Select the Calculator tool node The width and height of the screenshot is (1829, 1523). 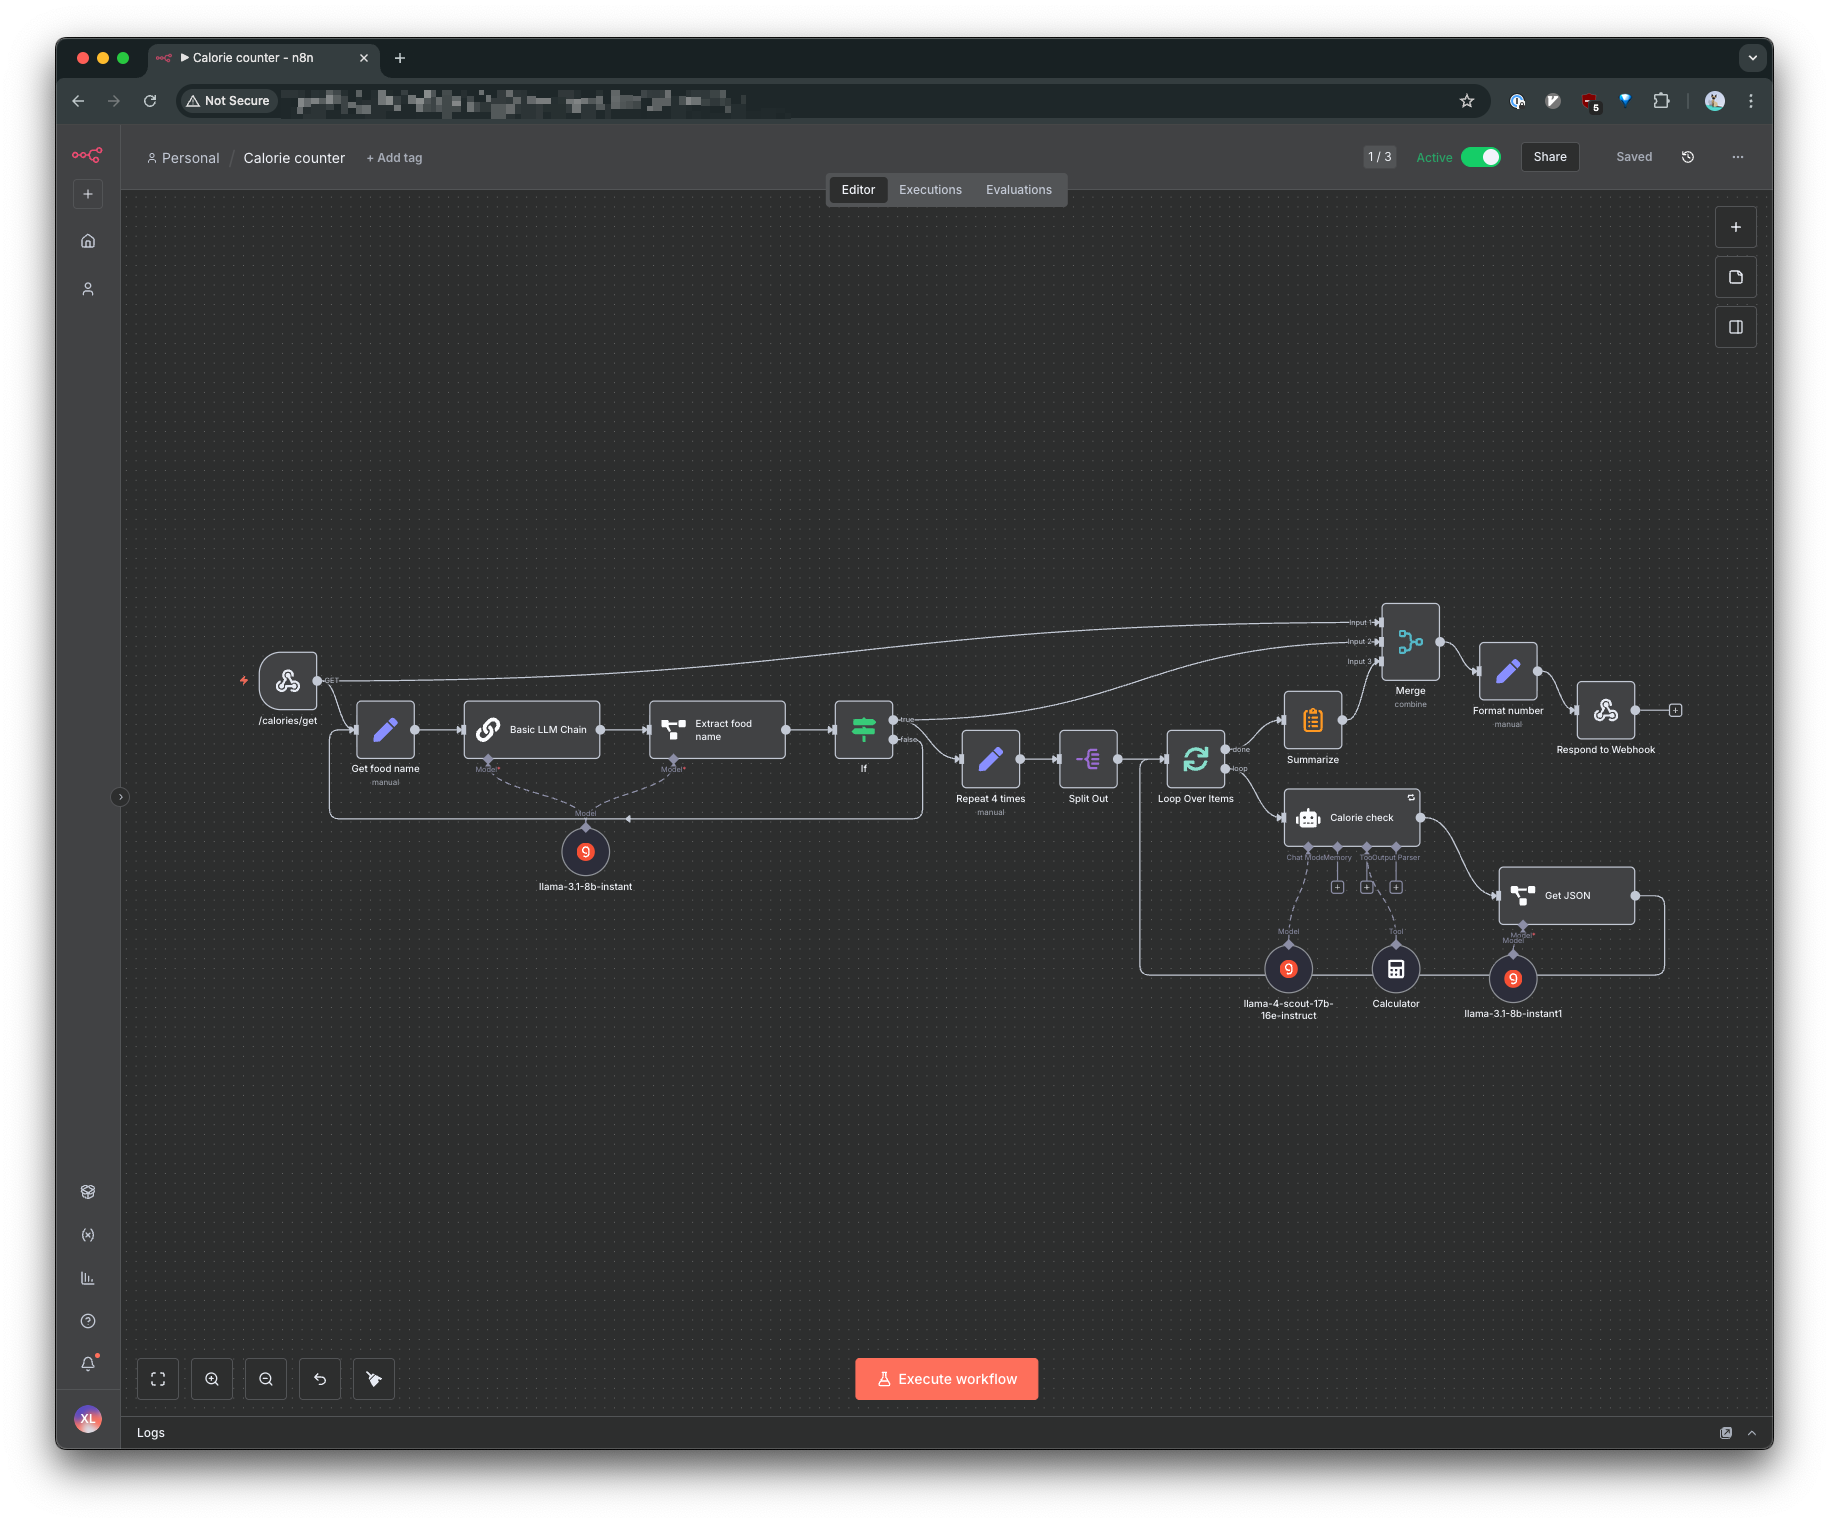(1395, 969)
